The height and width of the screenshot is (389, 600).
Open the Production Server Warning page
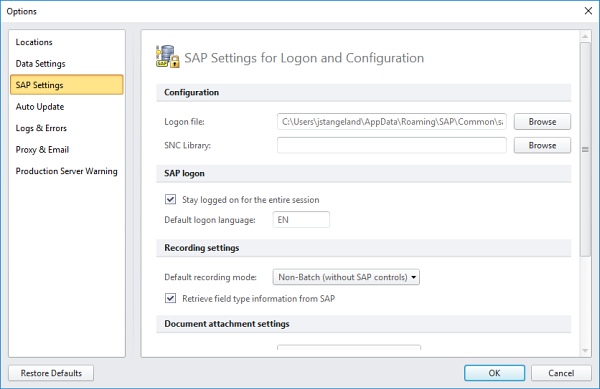(67, 171)
